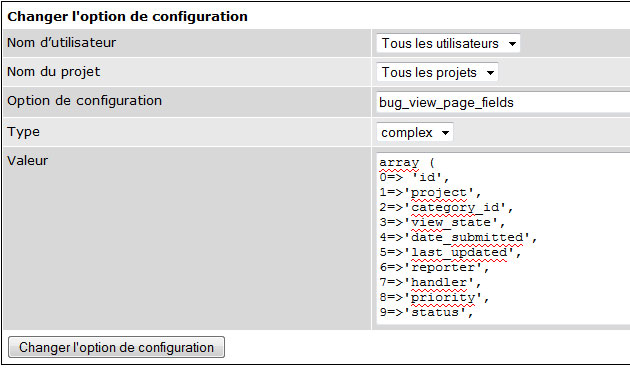Image resolution: width=630 pixels, height=372 pixels.
Task: Click the form heading 'Changer l'option de configuration'
Action: [x=127, y=16]
